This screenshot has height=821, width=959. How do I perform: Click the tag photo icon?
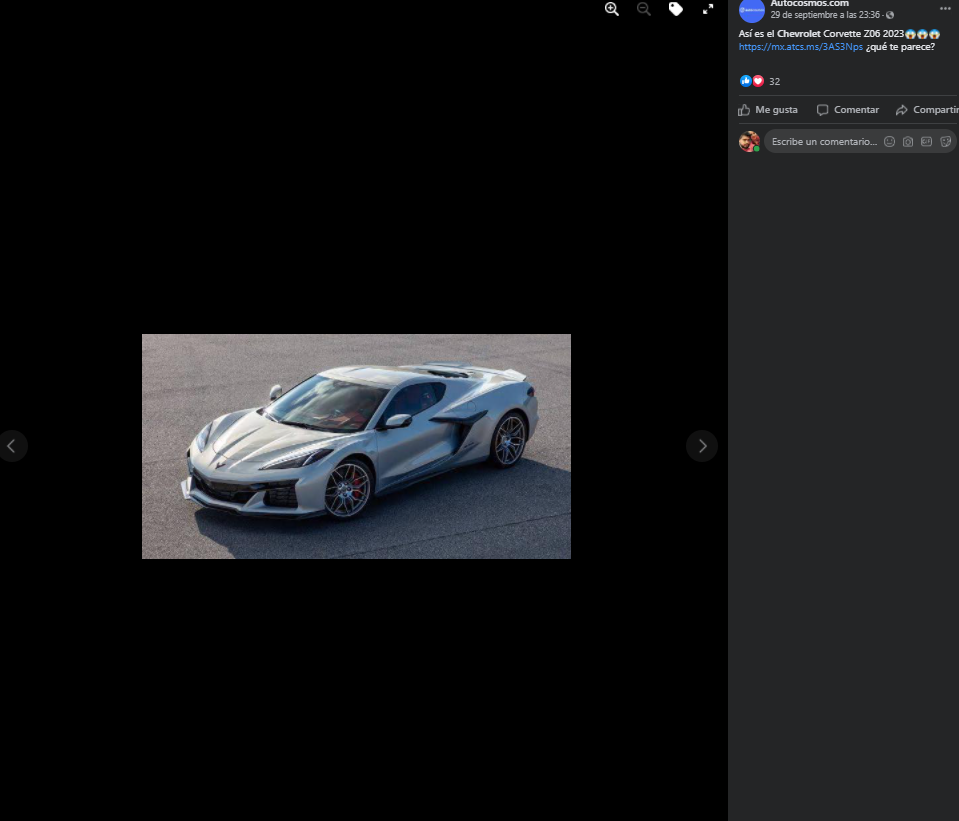(675, 9)
